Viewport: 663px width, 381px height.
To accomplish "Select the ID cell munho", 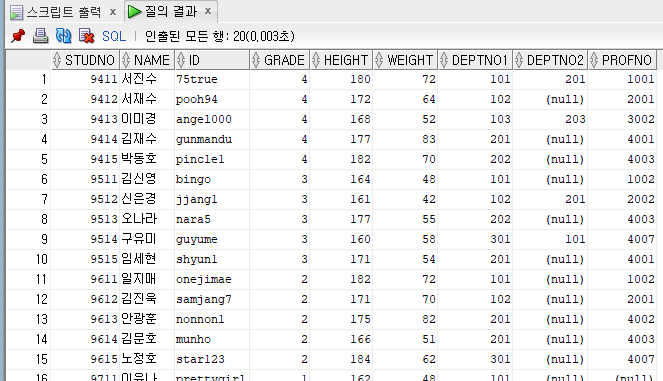I will tap(212, 340).
